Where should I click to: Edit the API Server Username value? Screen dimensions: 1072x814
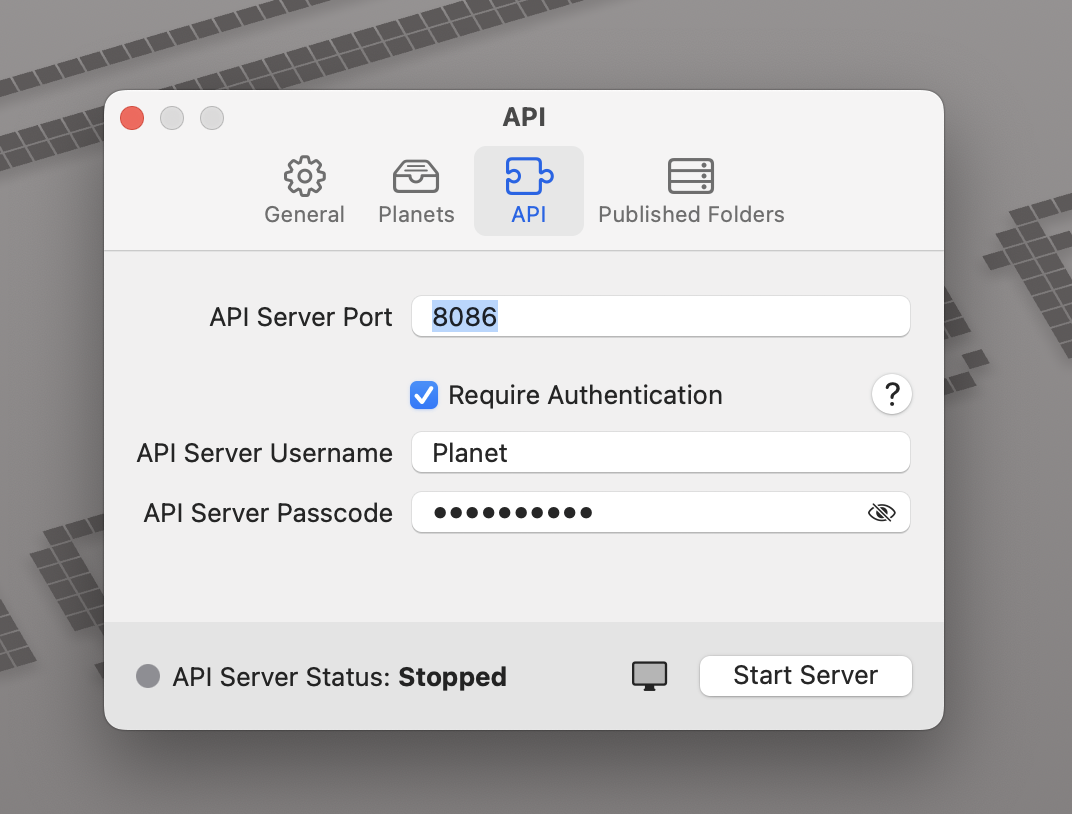coord(660,452)
